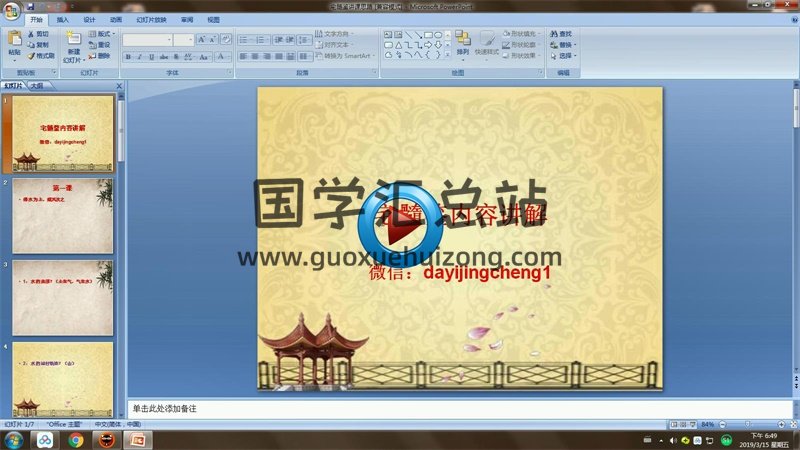The image size is (800, 450).
Task: Select the Right Arrow block shape
Action: pyautogui.click(x=428, y=45)
